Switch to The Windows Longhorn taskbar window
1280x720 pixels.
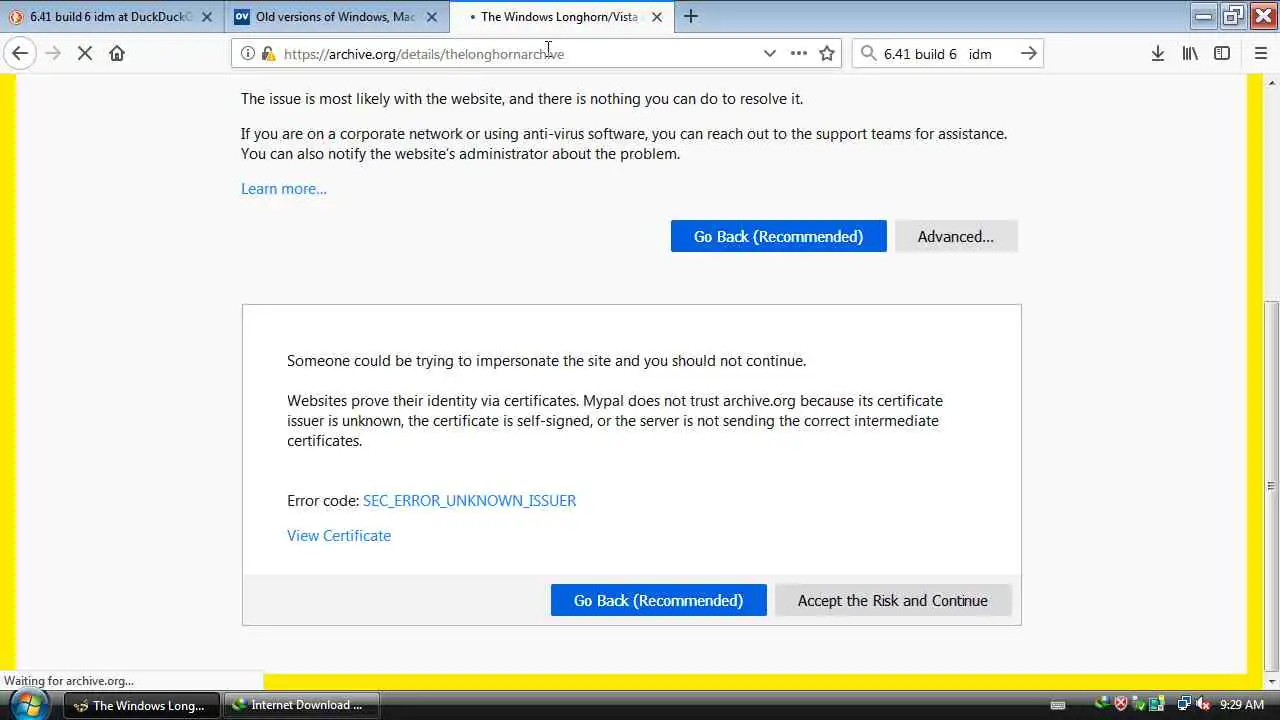click(x=140, y=705)
